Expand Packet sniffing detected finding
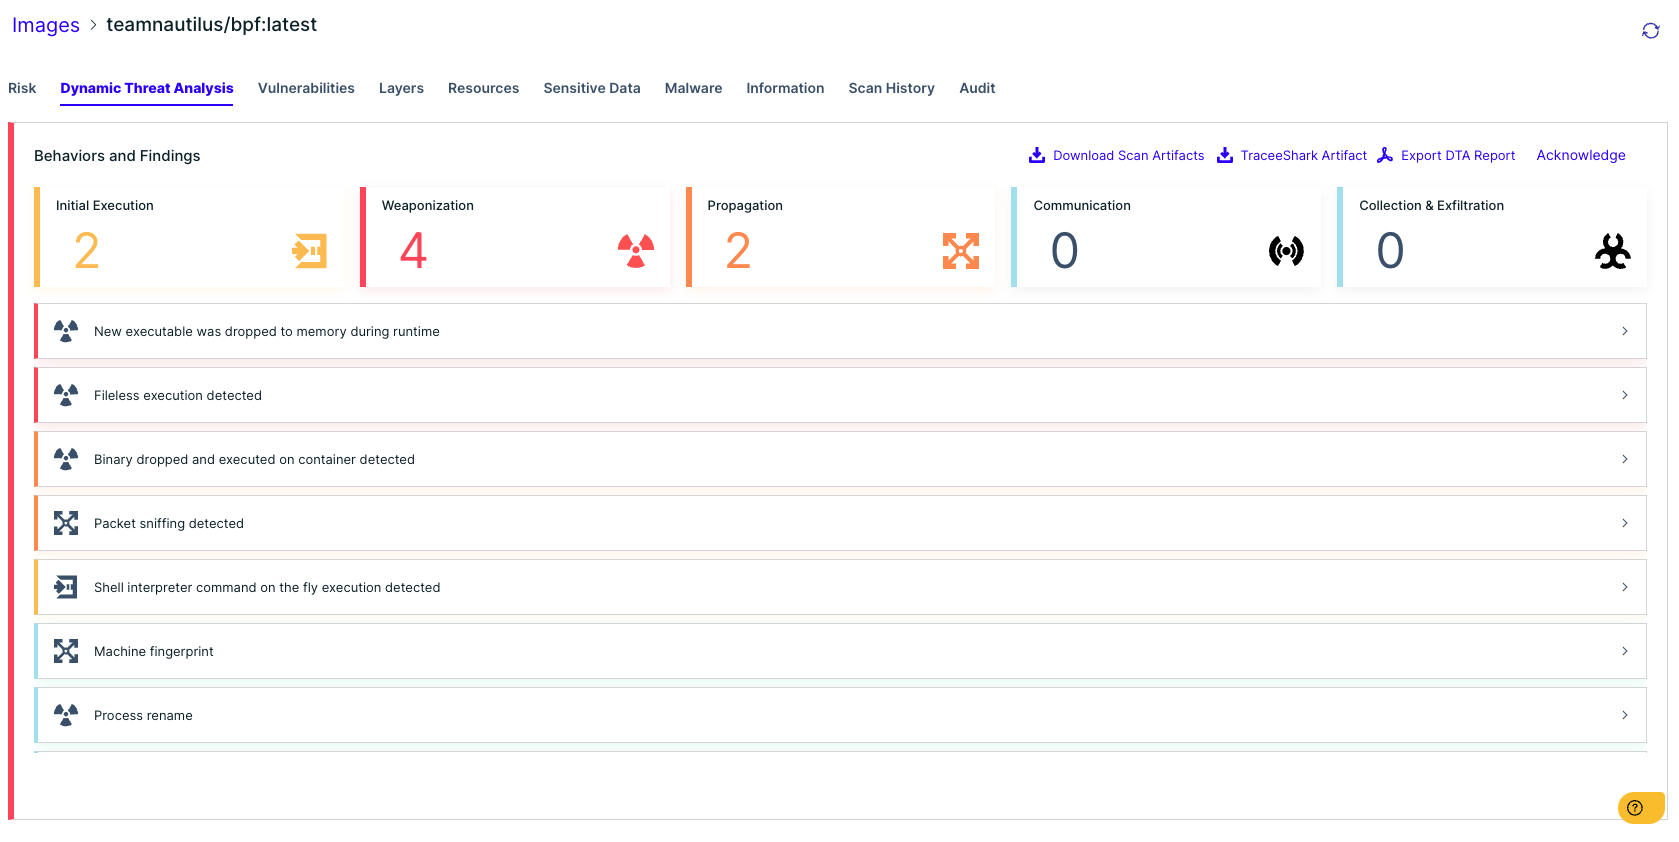The width and height of the screenshot is (1679, 842). coord(1624,523)
